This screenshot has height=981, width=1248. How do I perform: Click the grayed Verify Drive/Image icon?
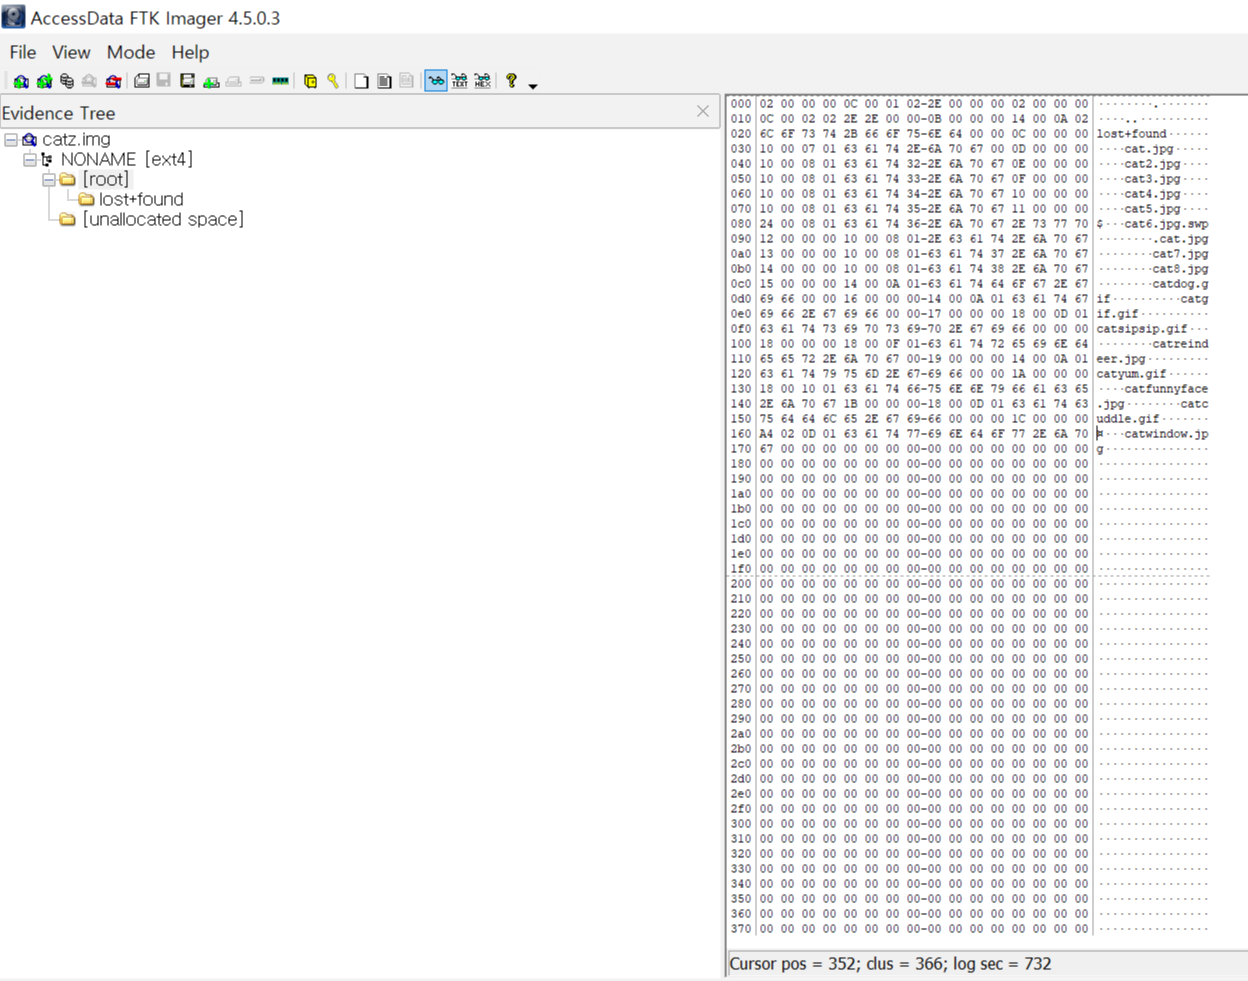(x=257, y=81)
